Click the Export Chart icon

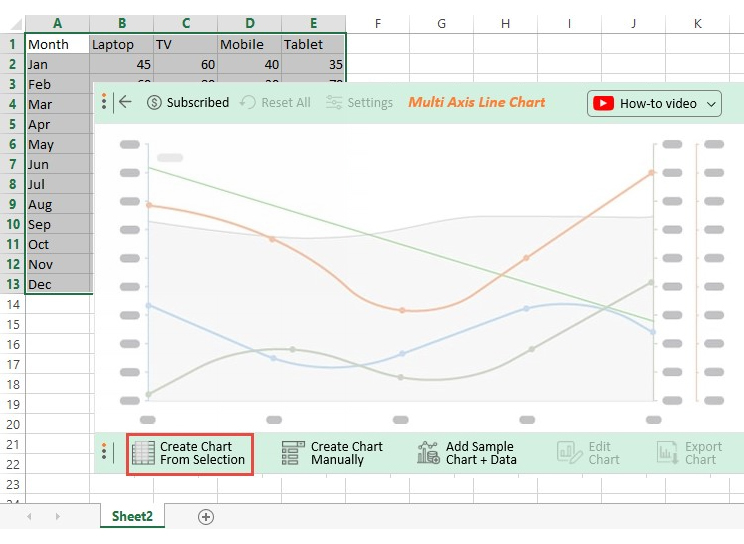(x=667, y=453)
